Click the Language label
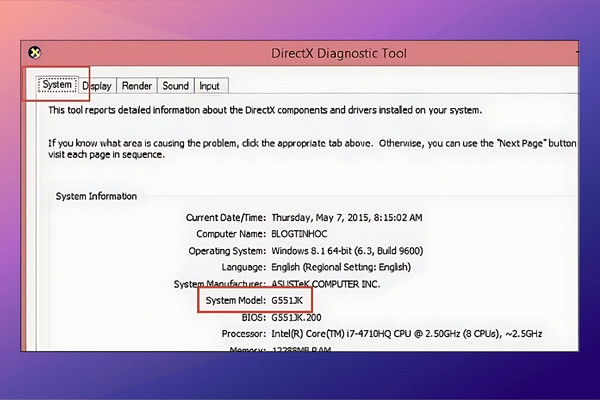 (x=243, y=267)
